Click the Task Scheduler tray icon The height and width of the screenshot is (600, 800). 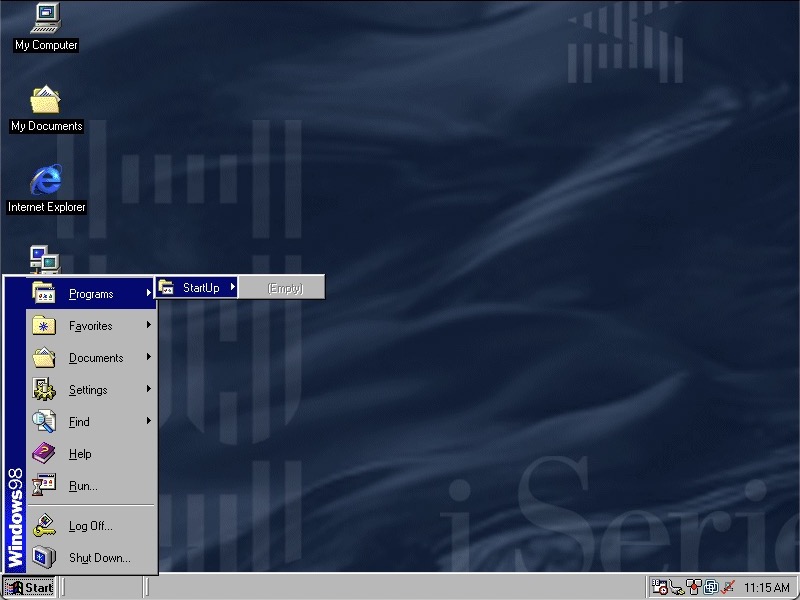660,587
